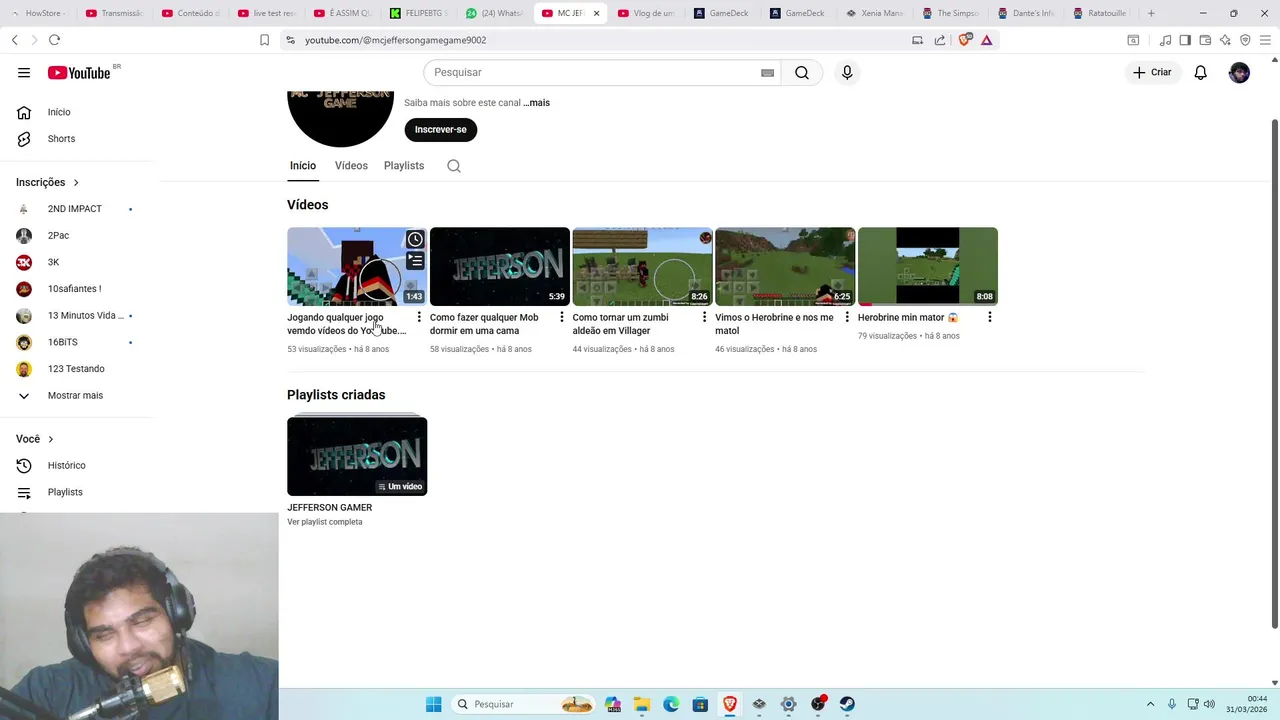Click the page vertical scrollbar
The height and width of the screenshot is (720, 1280).
pos(1274,375)
